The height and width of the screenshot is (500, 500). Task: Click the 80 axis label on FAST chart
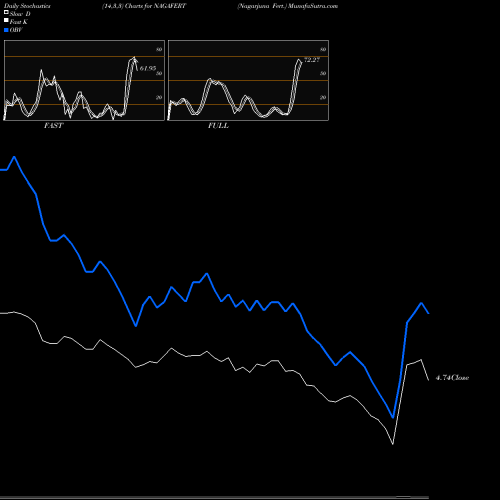159,49
